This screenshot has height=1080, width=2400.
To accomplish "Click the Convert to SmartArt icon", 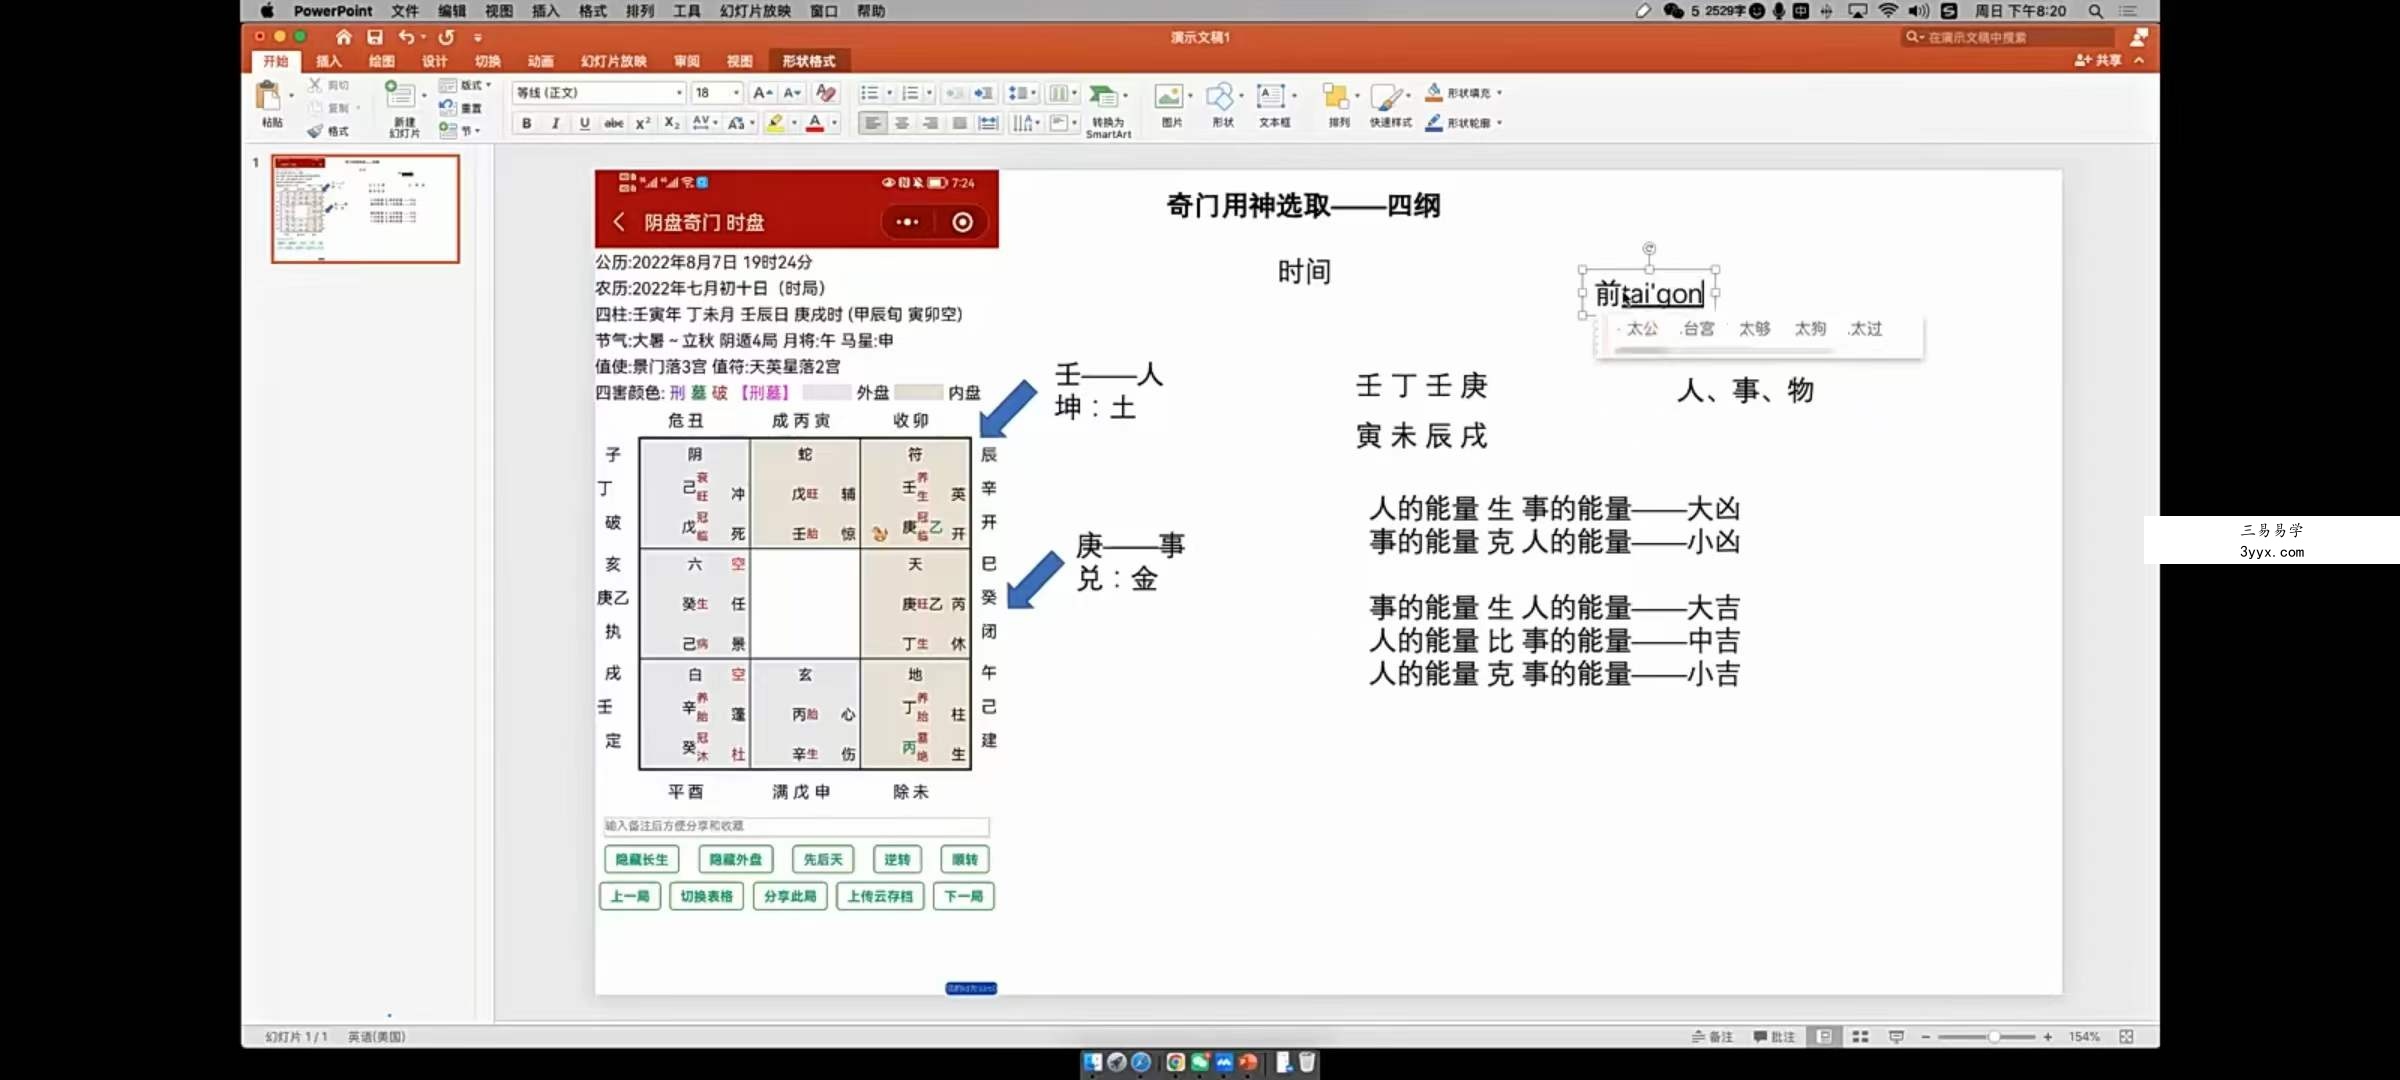I will pos(1103,97).
